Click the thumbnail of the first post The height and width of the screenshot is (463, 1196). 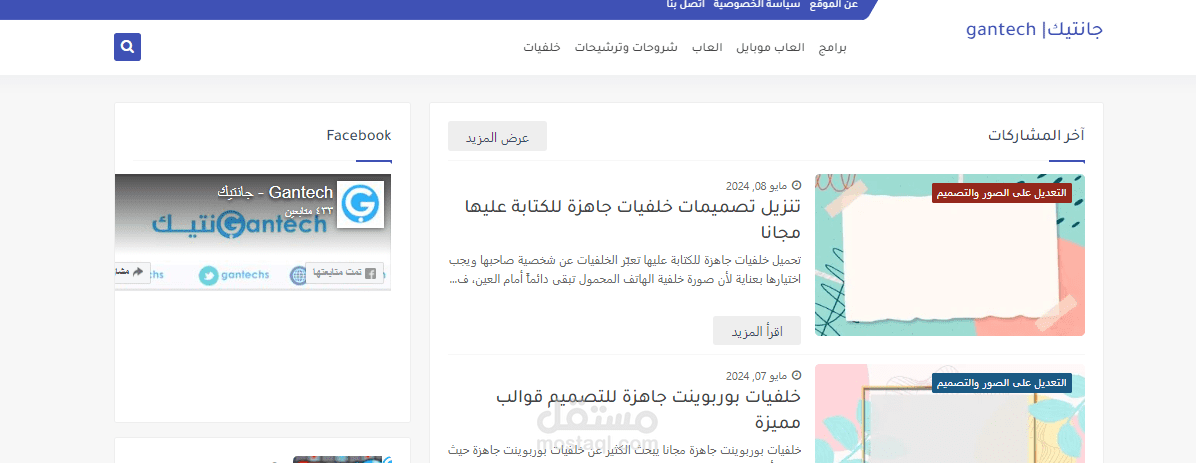[950, 255]
